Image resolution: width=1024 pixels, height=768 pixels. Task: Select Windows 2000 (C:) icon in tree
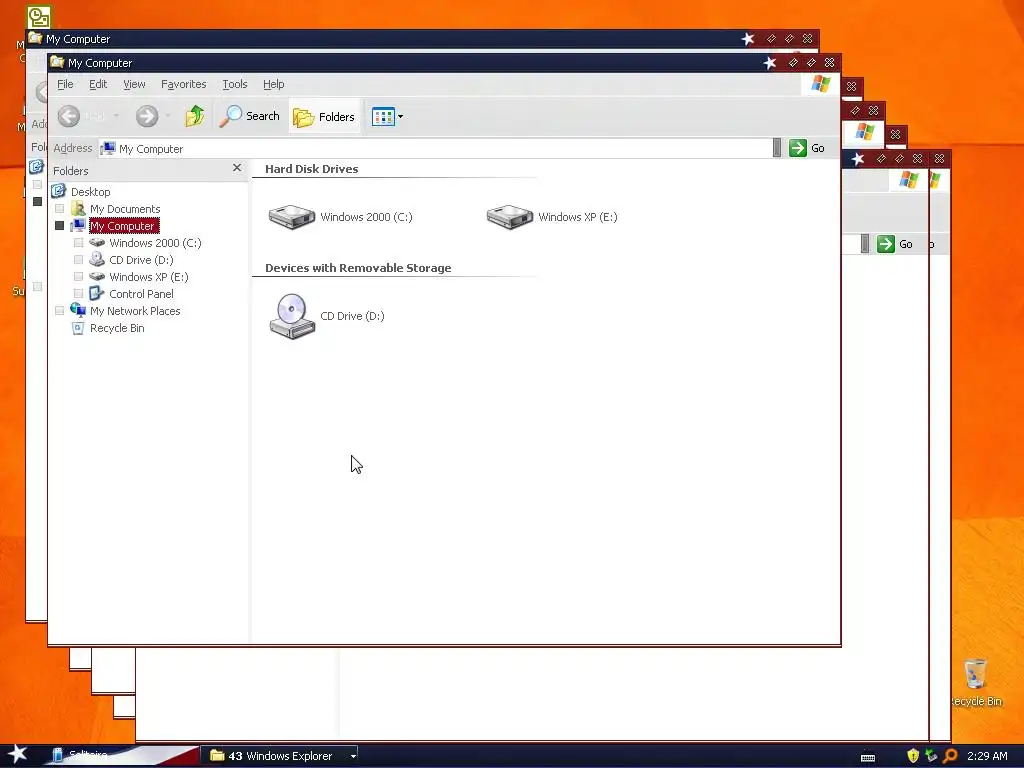97,242
